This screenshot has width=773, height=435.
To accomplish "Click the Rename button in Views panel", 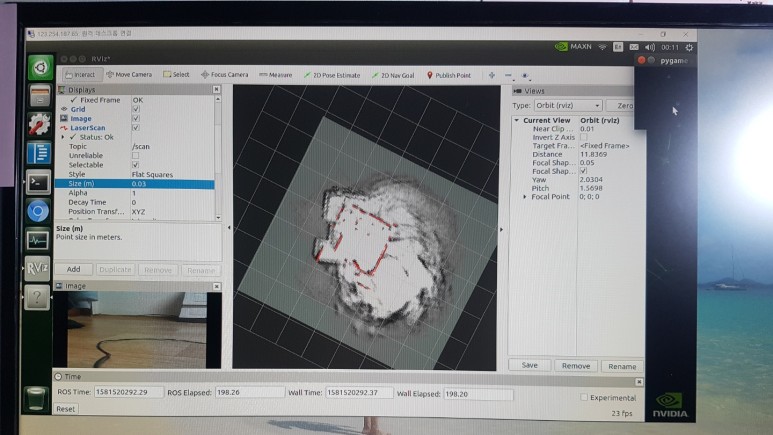I will [x=622, y=366].
